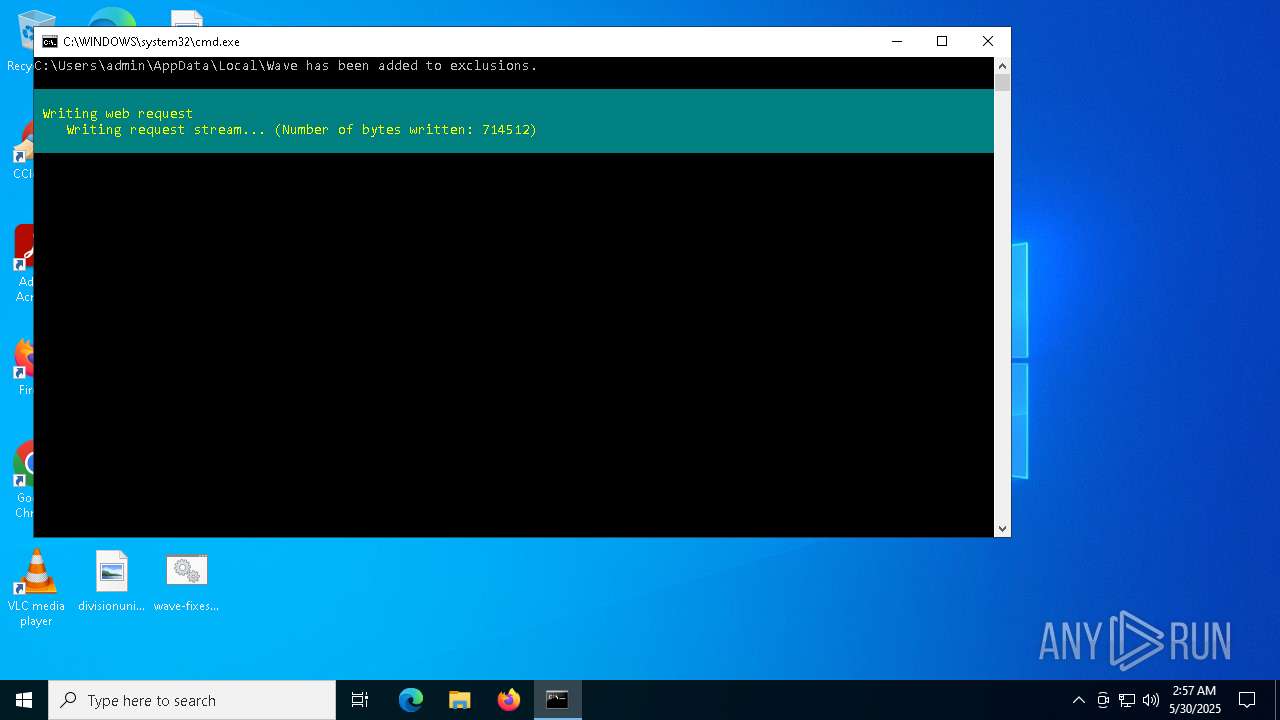The width and height of the screenshot is (1280, 720).
Task: Open the network tray icon
Action: (1127, 700)
